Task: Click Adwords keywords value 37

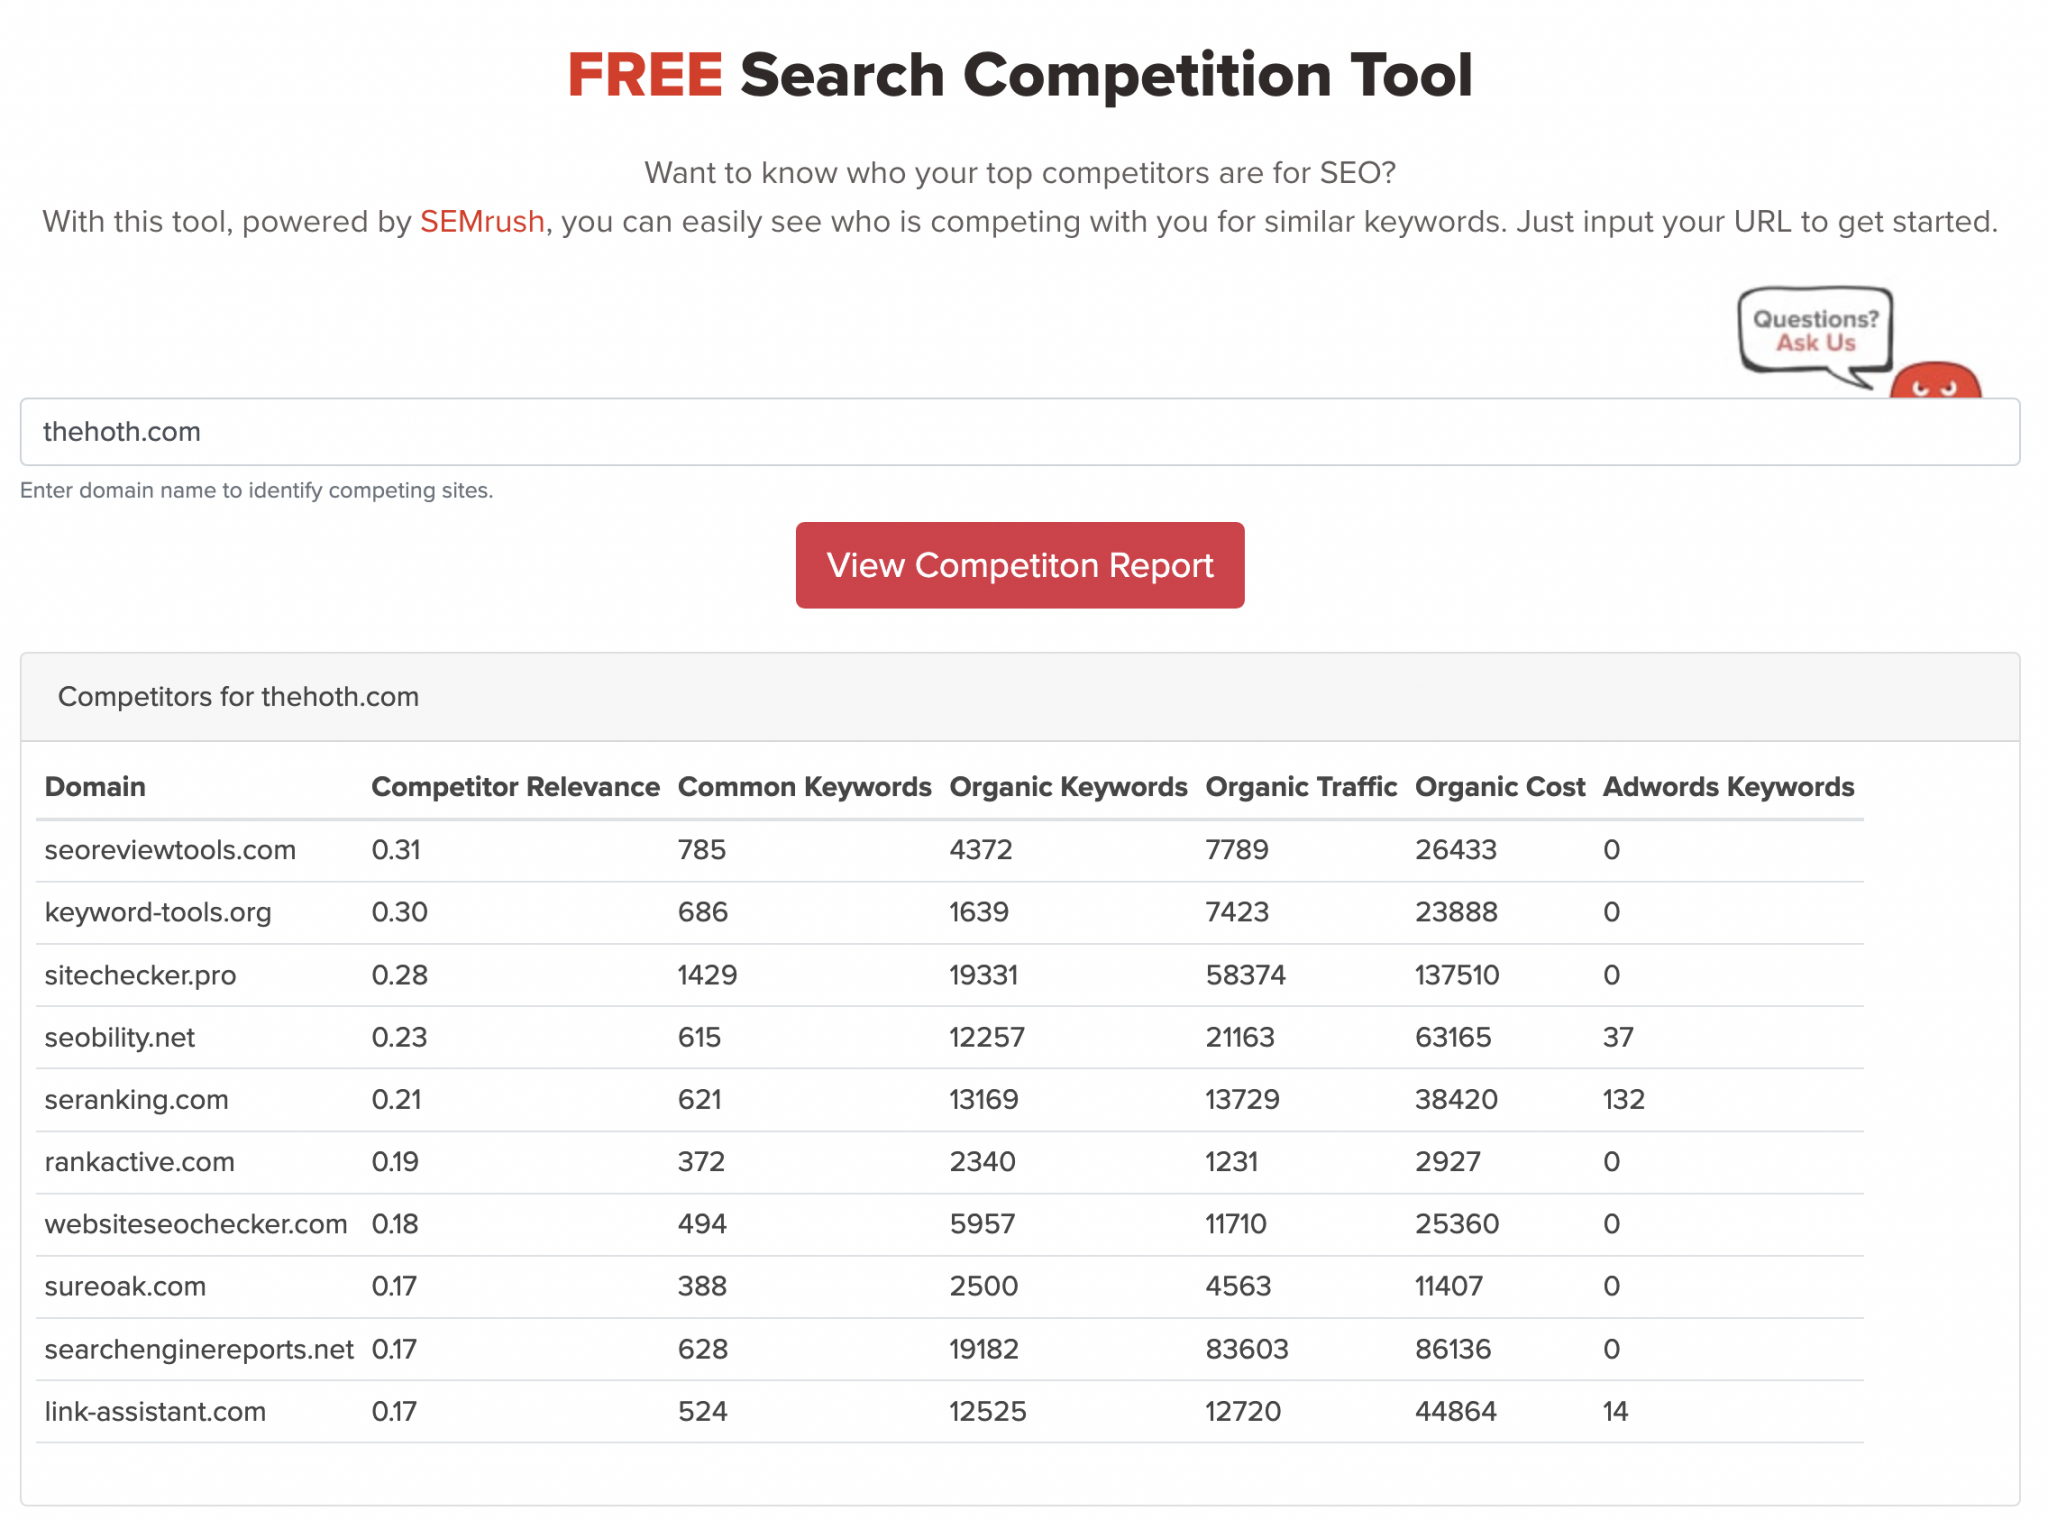Action: tap(1618, 1037)
